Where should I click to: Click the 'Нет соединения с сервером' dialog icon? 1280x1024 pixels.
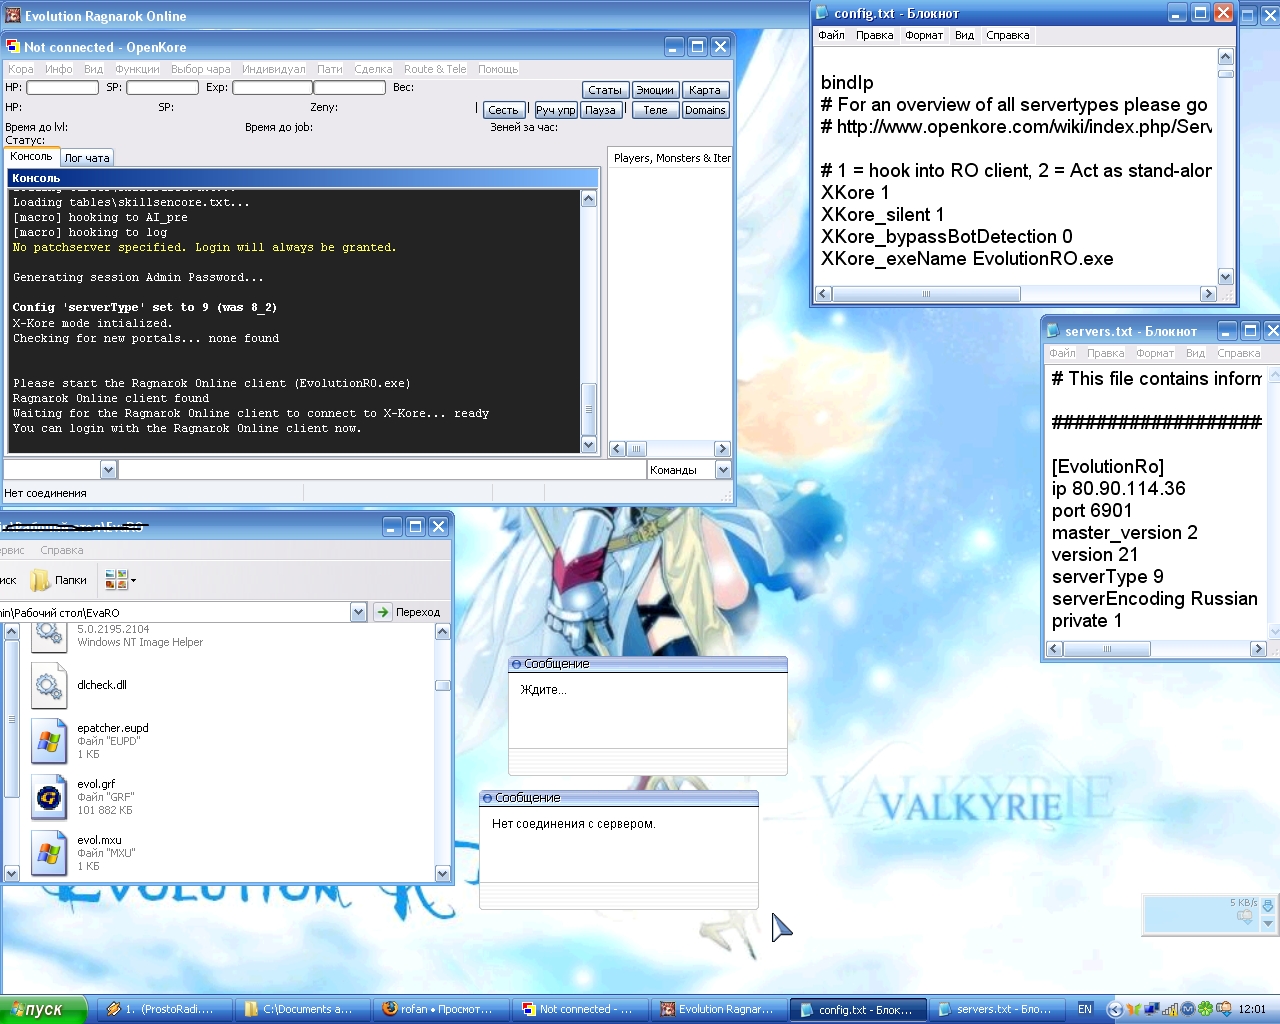click(x=487, y=798)
